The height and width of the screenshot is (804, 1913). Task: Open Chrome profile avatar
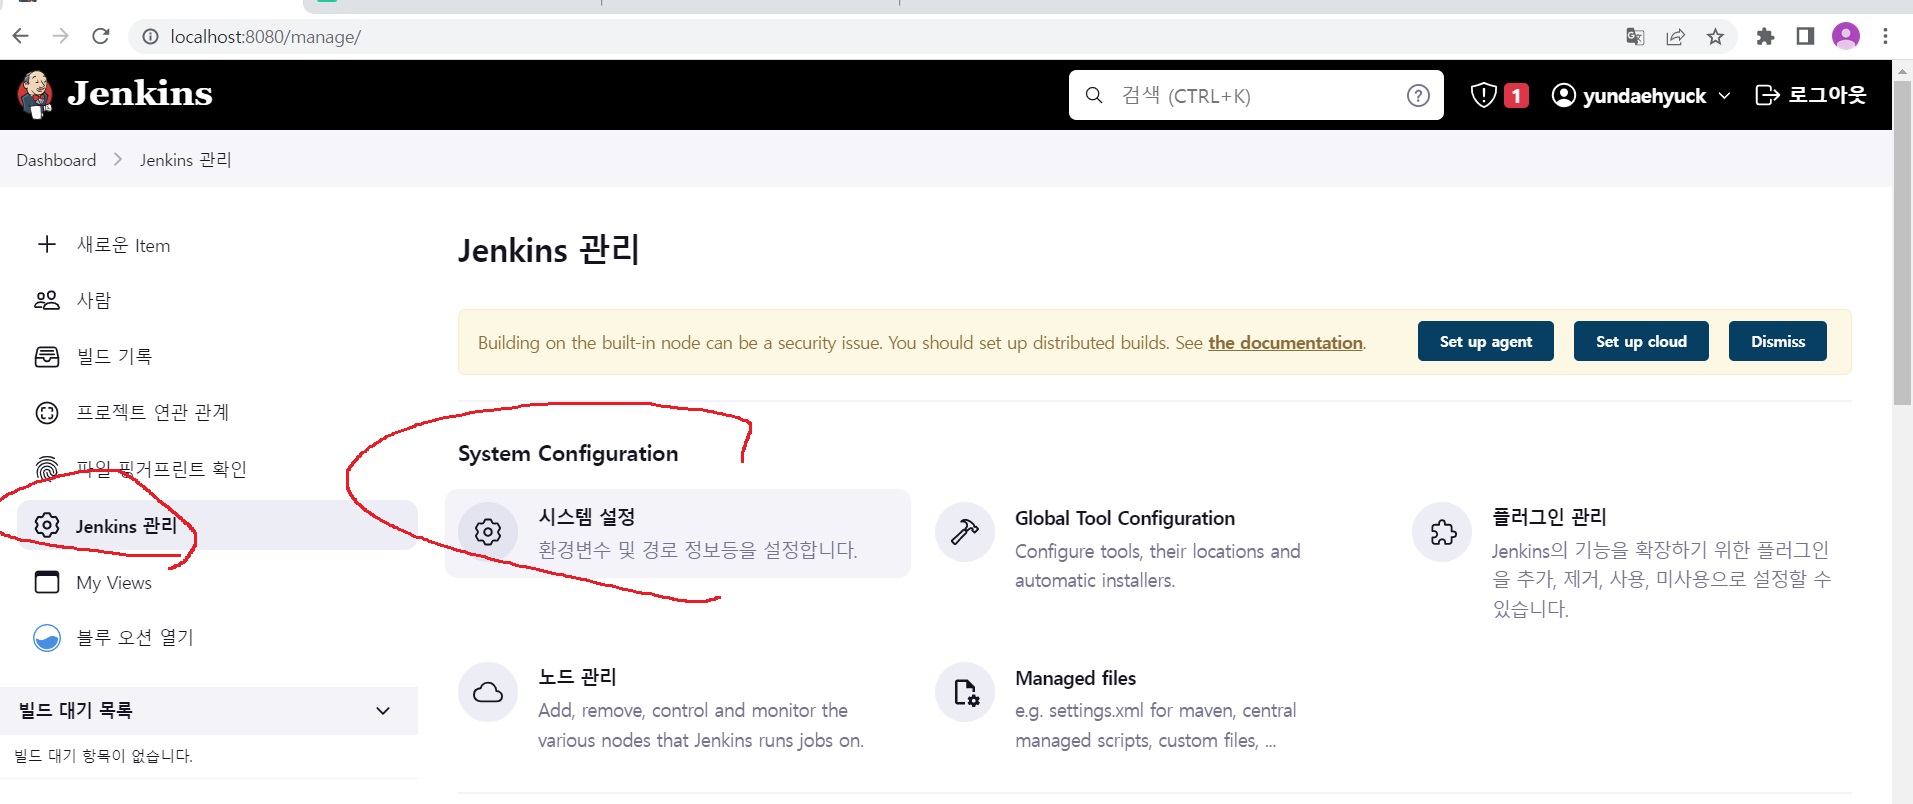pos(1845,36)
